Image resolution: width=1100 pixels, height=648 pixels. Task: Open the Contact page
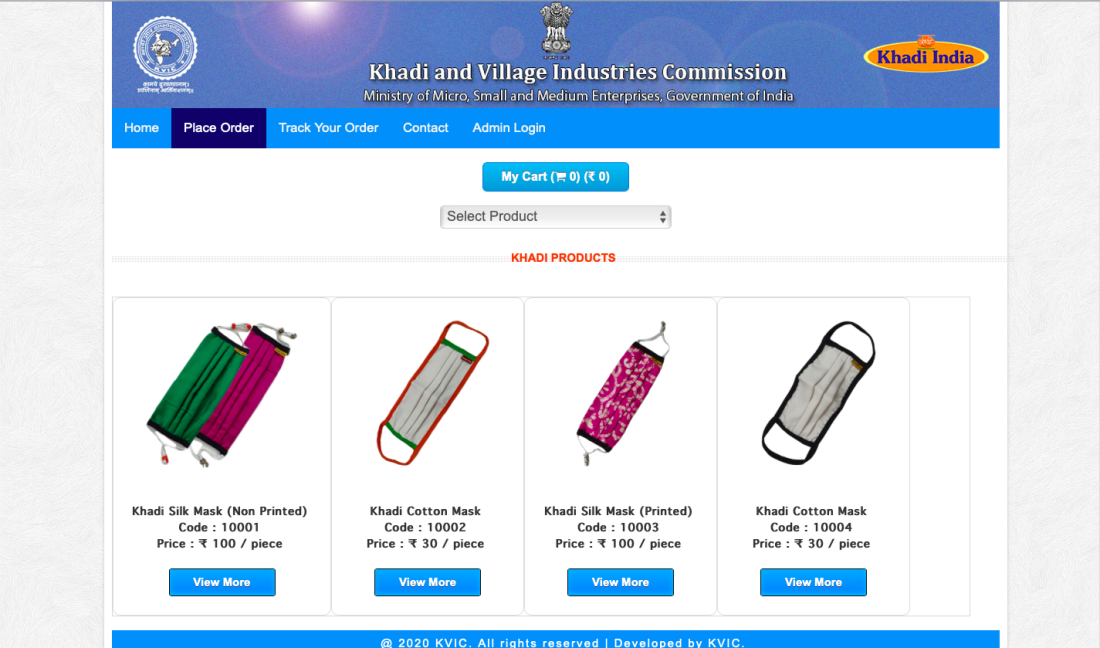click(x=425, y=128)
